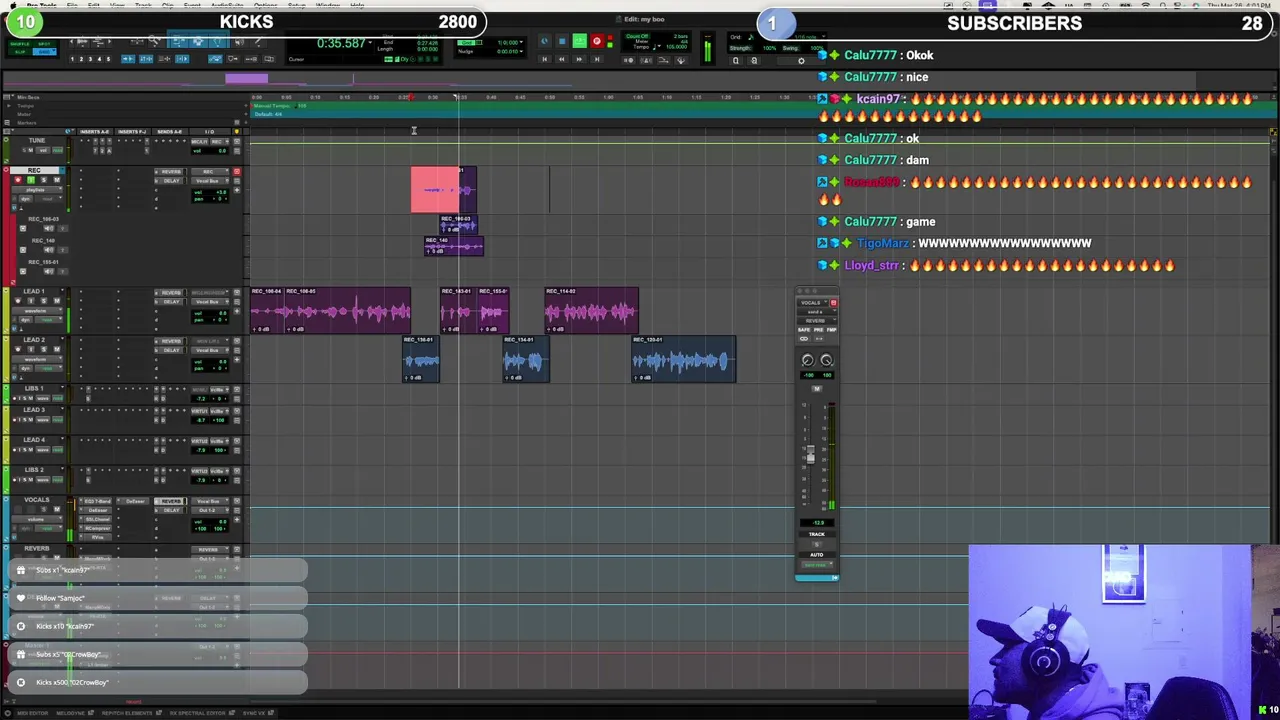Click the Rewind transport button
This screenshot has width=1280, height=720.
pos(562,59)
